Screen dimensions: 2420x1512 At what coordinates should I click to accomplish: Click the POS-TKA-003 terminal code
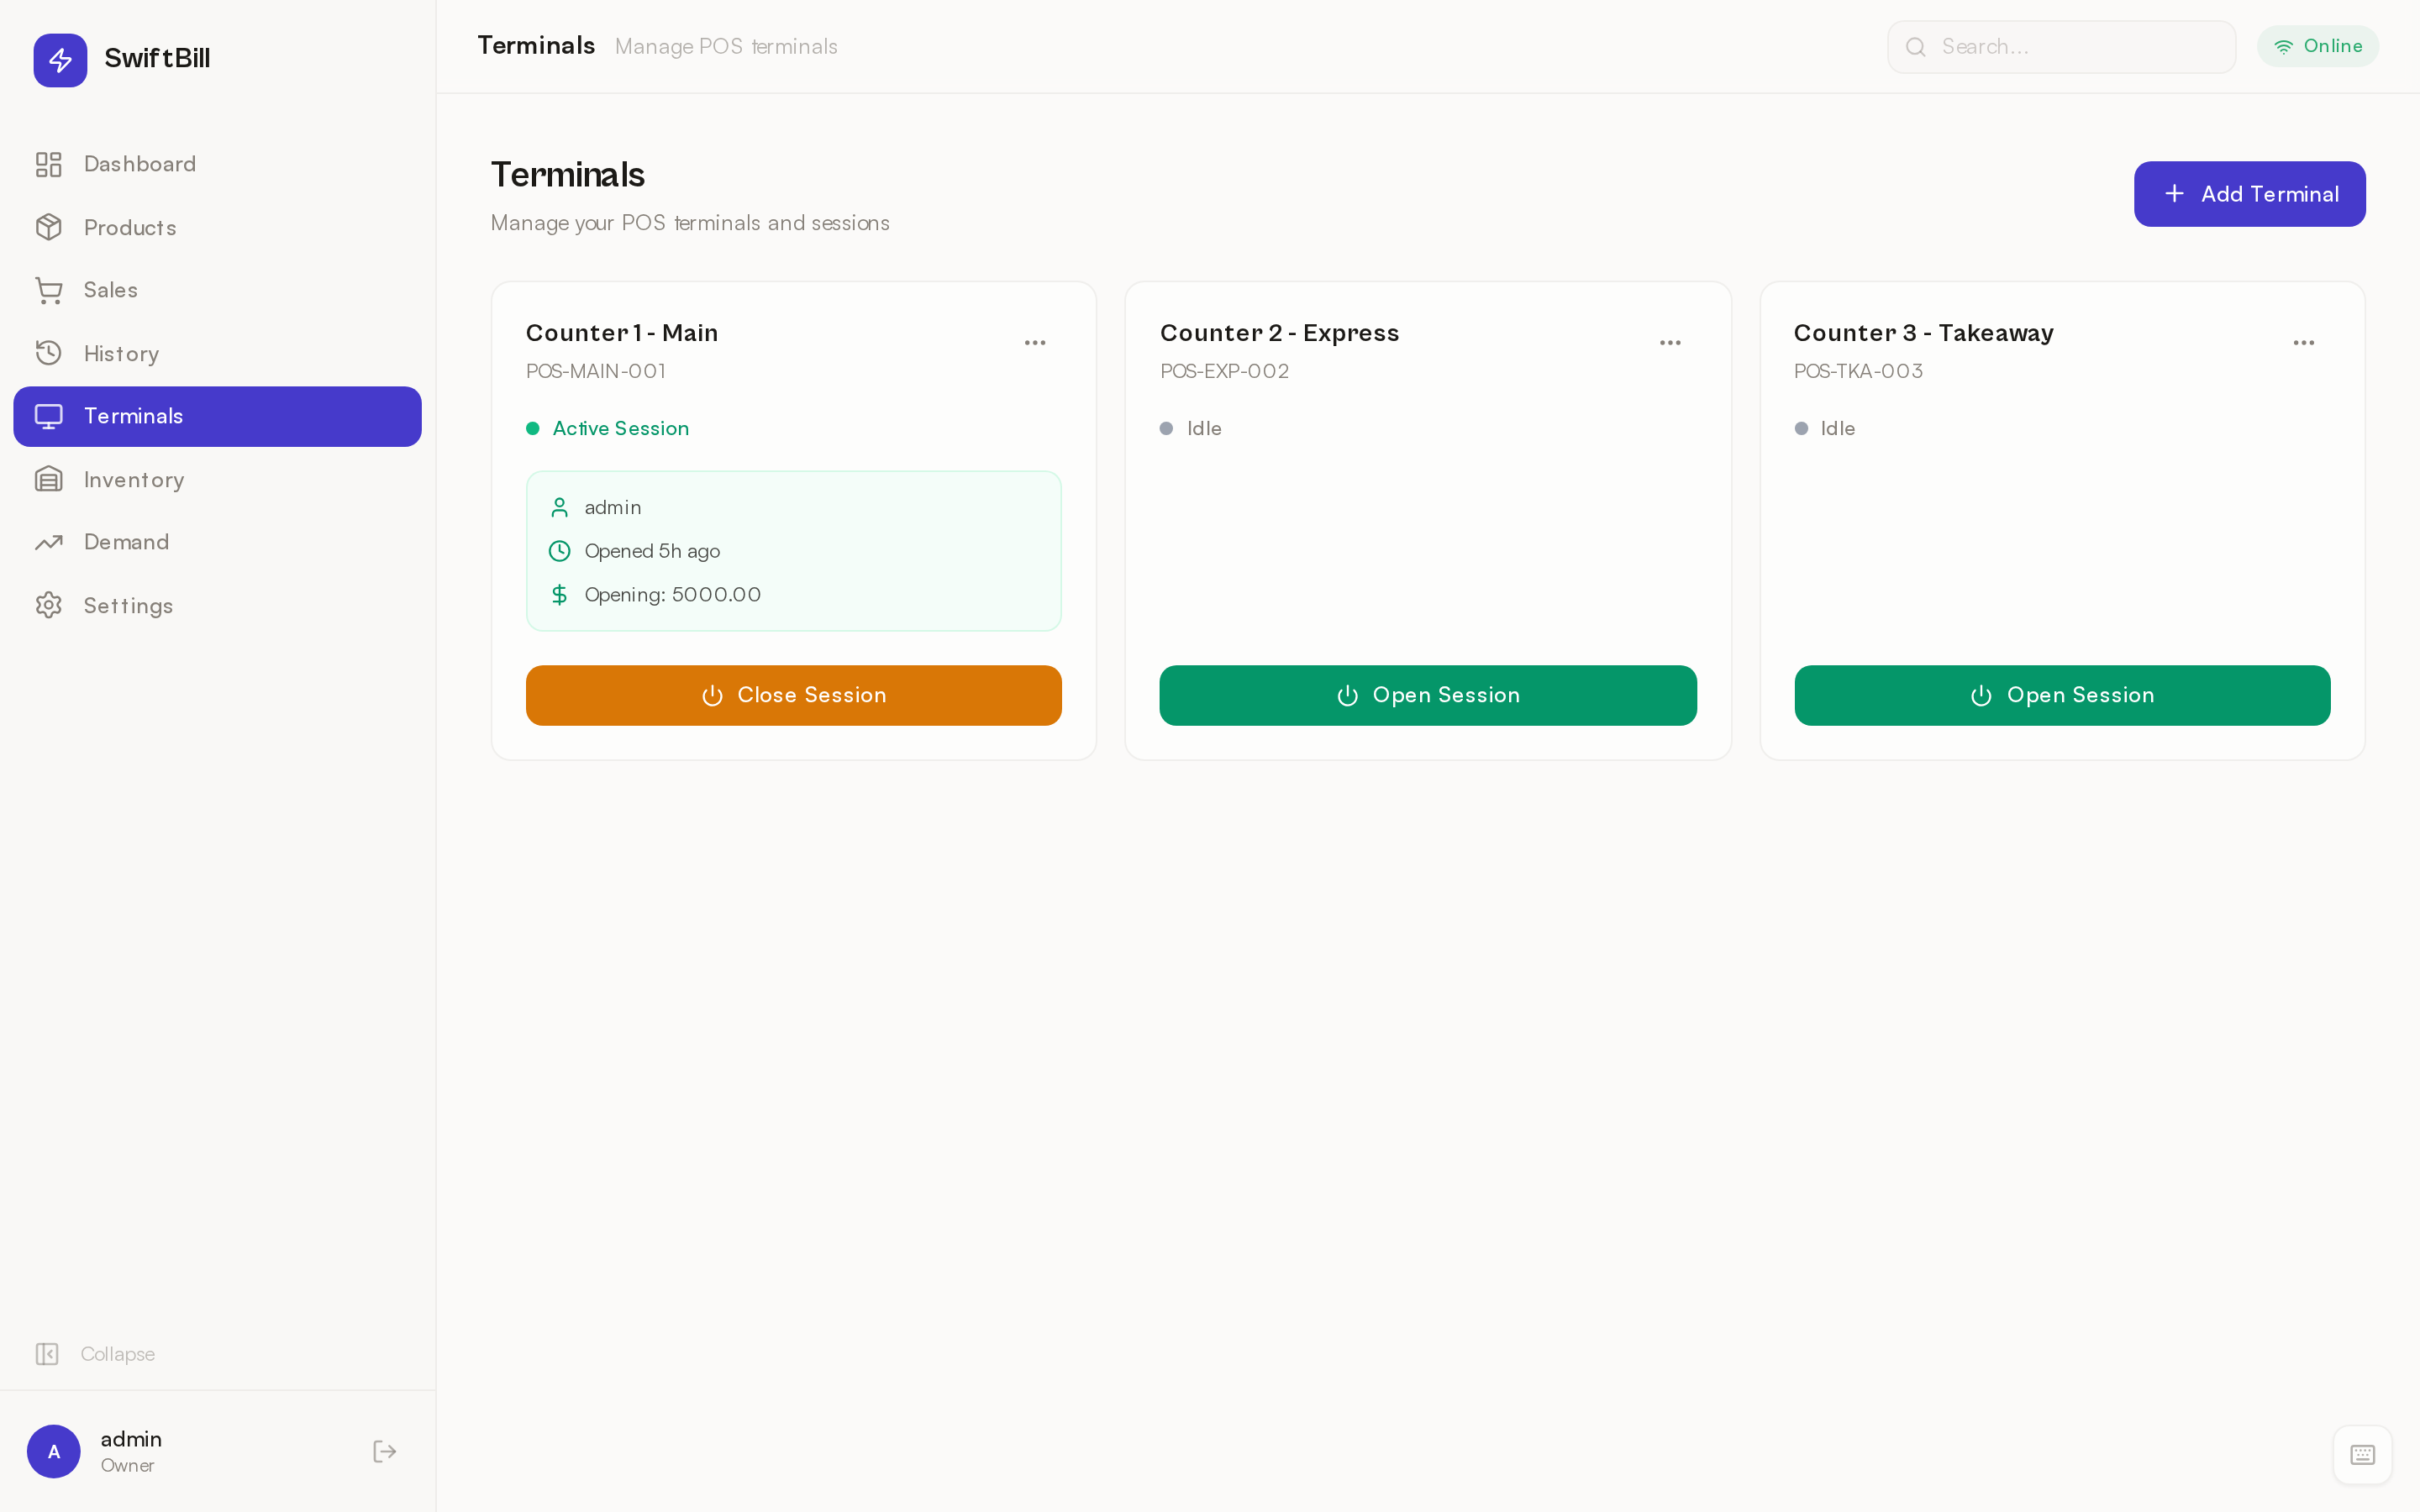1858,371
